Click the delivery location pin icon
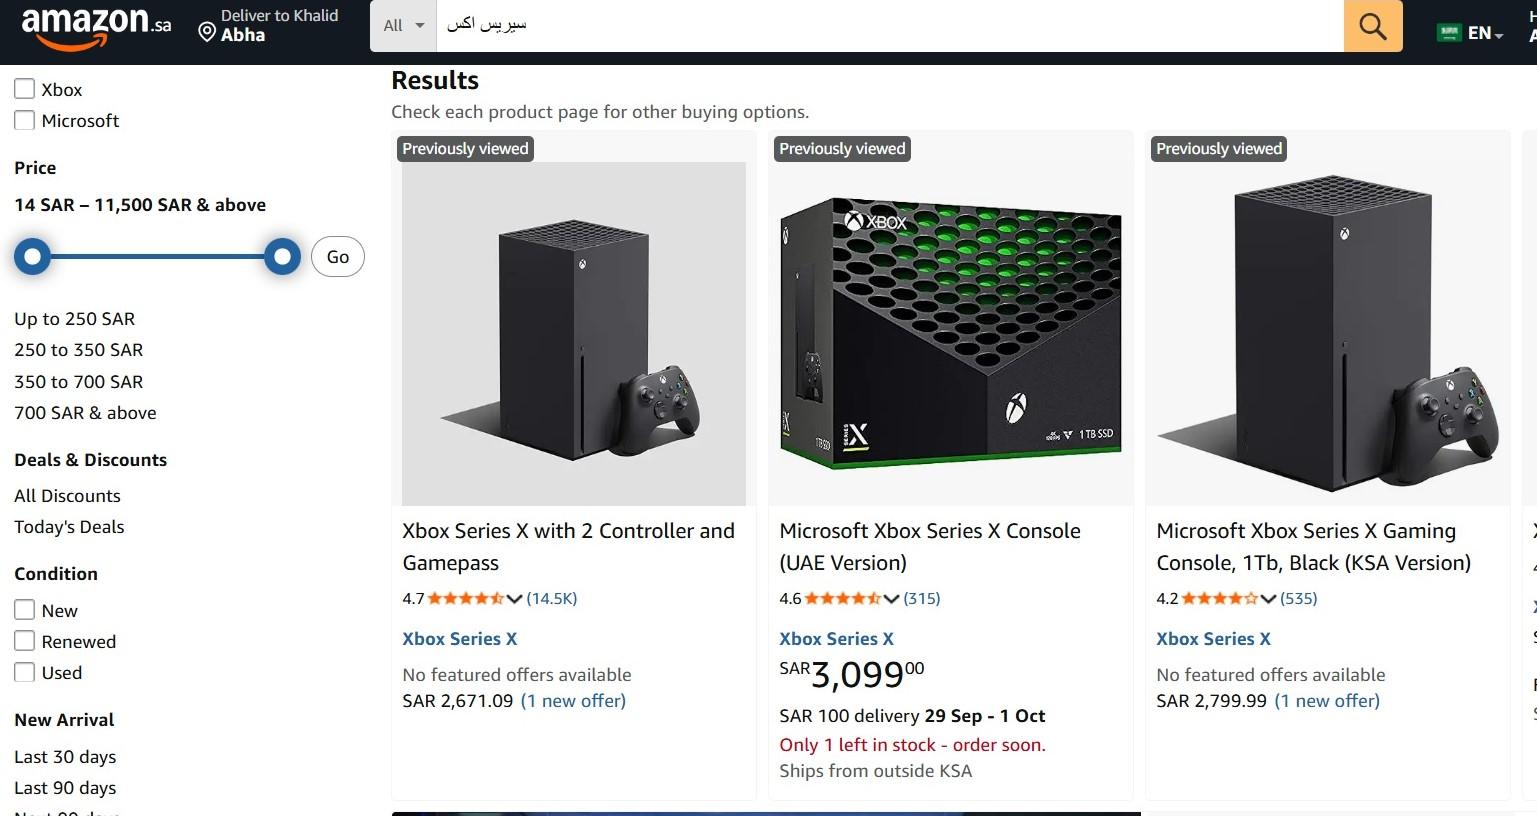The image size is (1537, 816). click(x=207, y=33)
